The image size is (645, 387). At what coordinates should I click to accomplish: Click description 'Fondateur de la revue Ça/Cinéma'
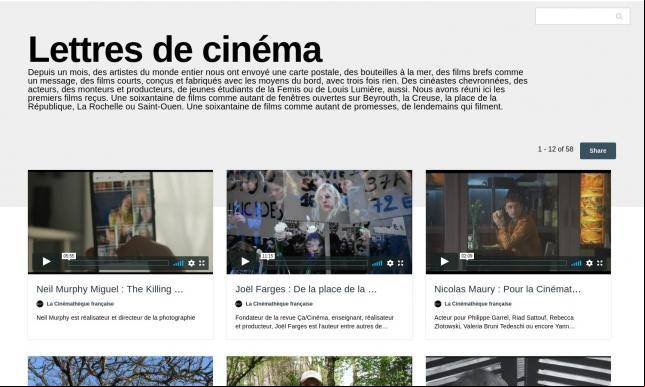click(315, 322)
